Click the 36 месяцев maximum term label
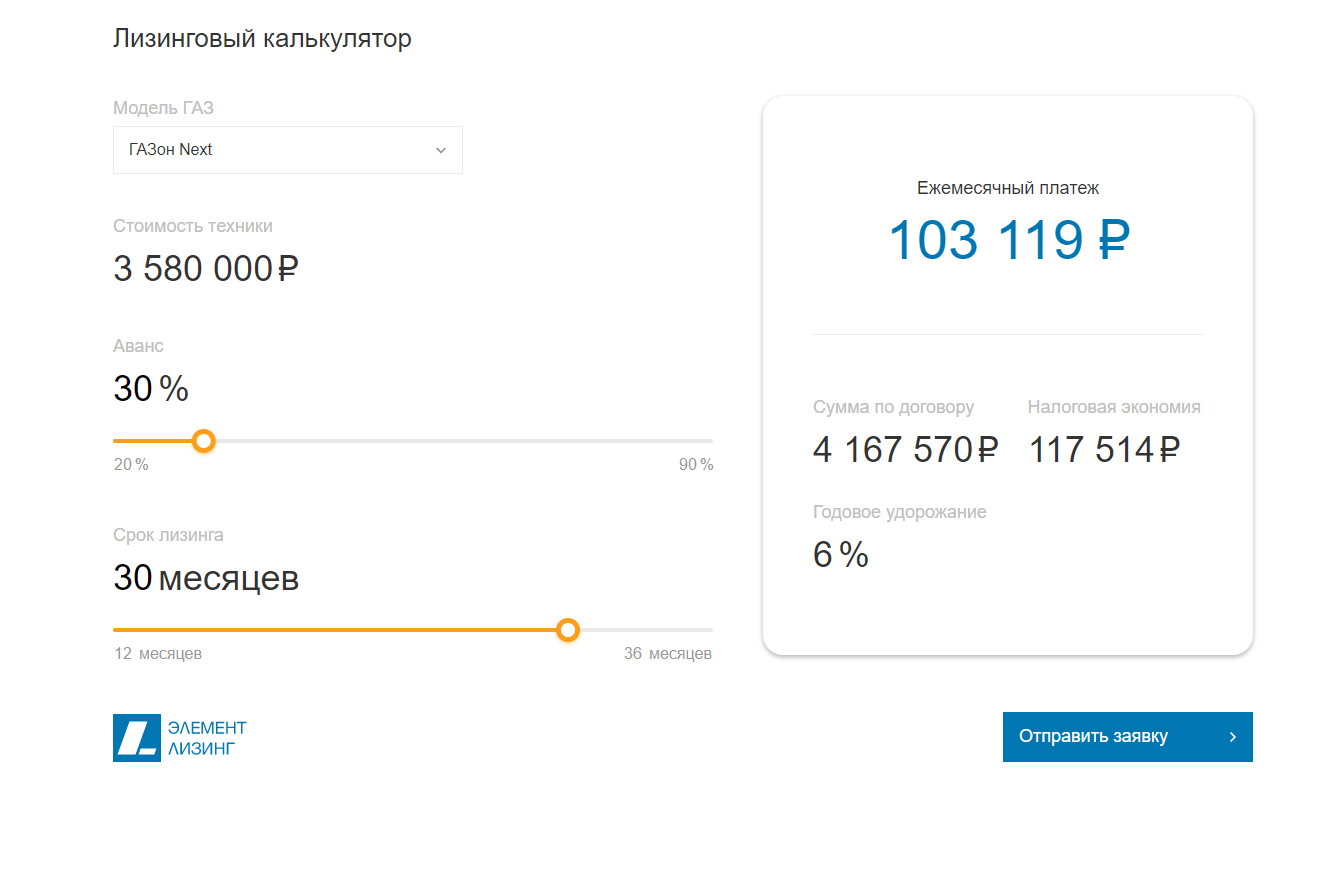The width and height of the screenshot is (1336, 893). coord(667,654)
